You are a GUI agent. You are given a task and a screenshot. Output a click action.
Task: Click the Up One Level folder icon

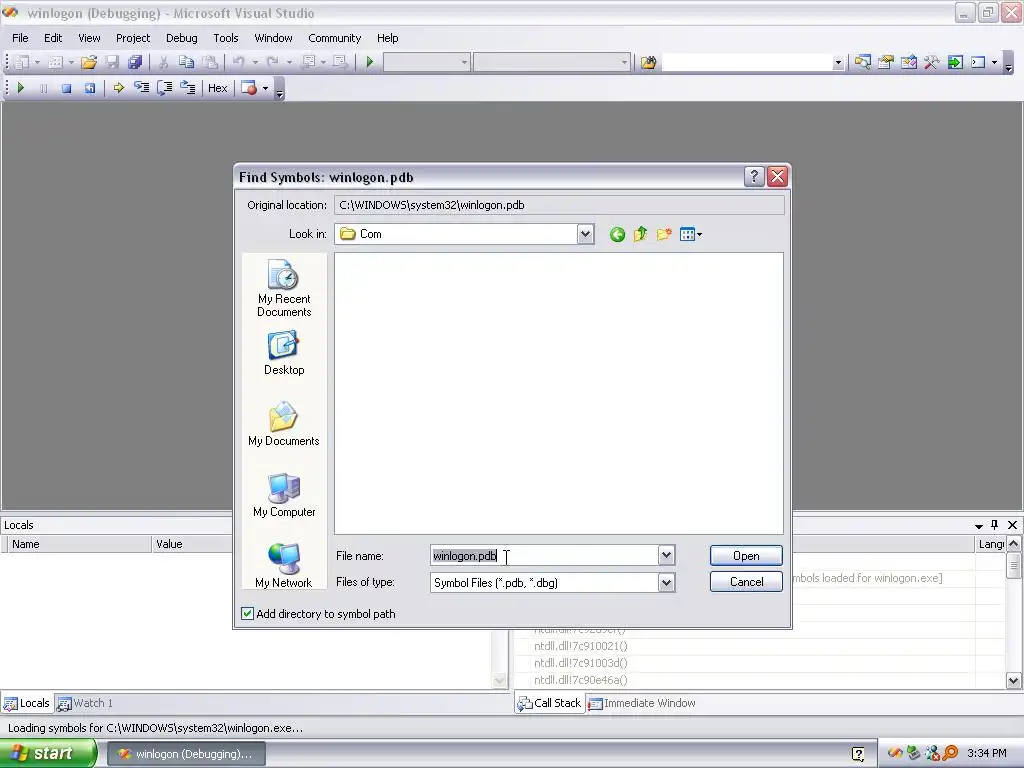pos(641,234)
